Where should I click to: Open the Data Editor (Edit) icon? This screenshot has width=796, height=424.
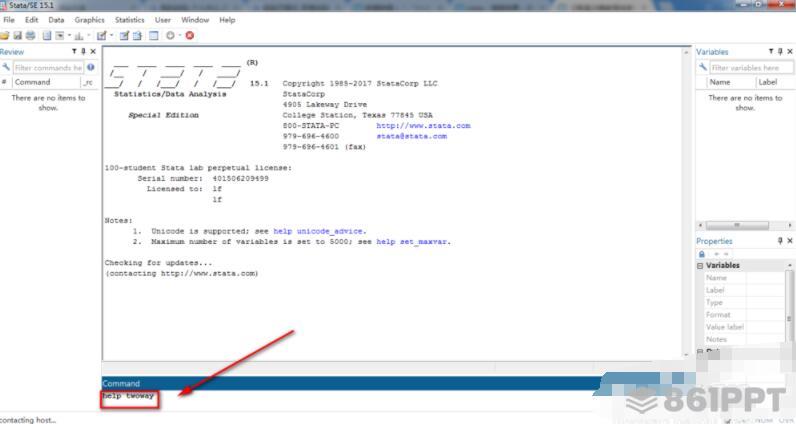124,36
